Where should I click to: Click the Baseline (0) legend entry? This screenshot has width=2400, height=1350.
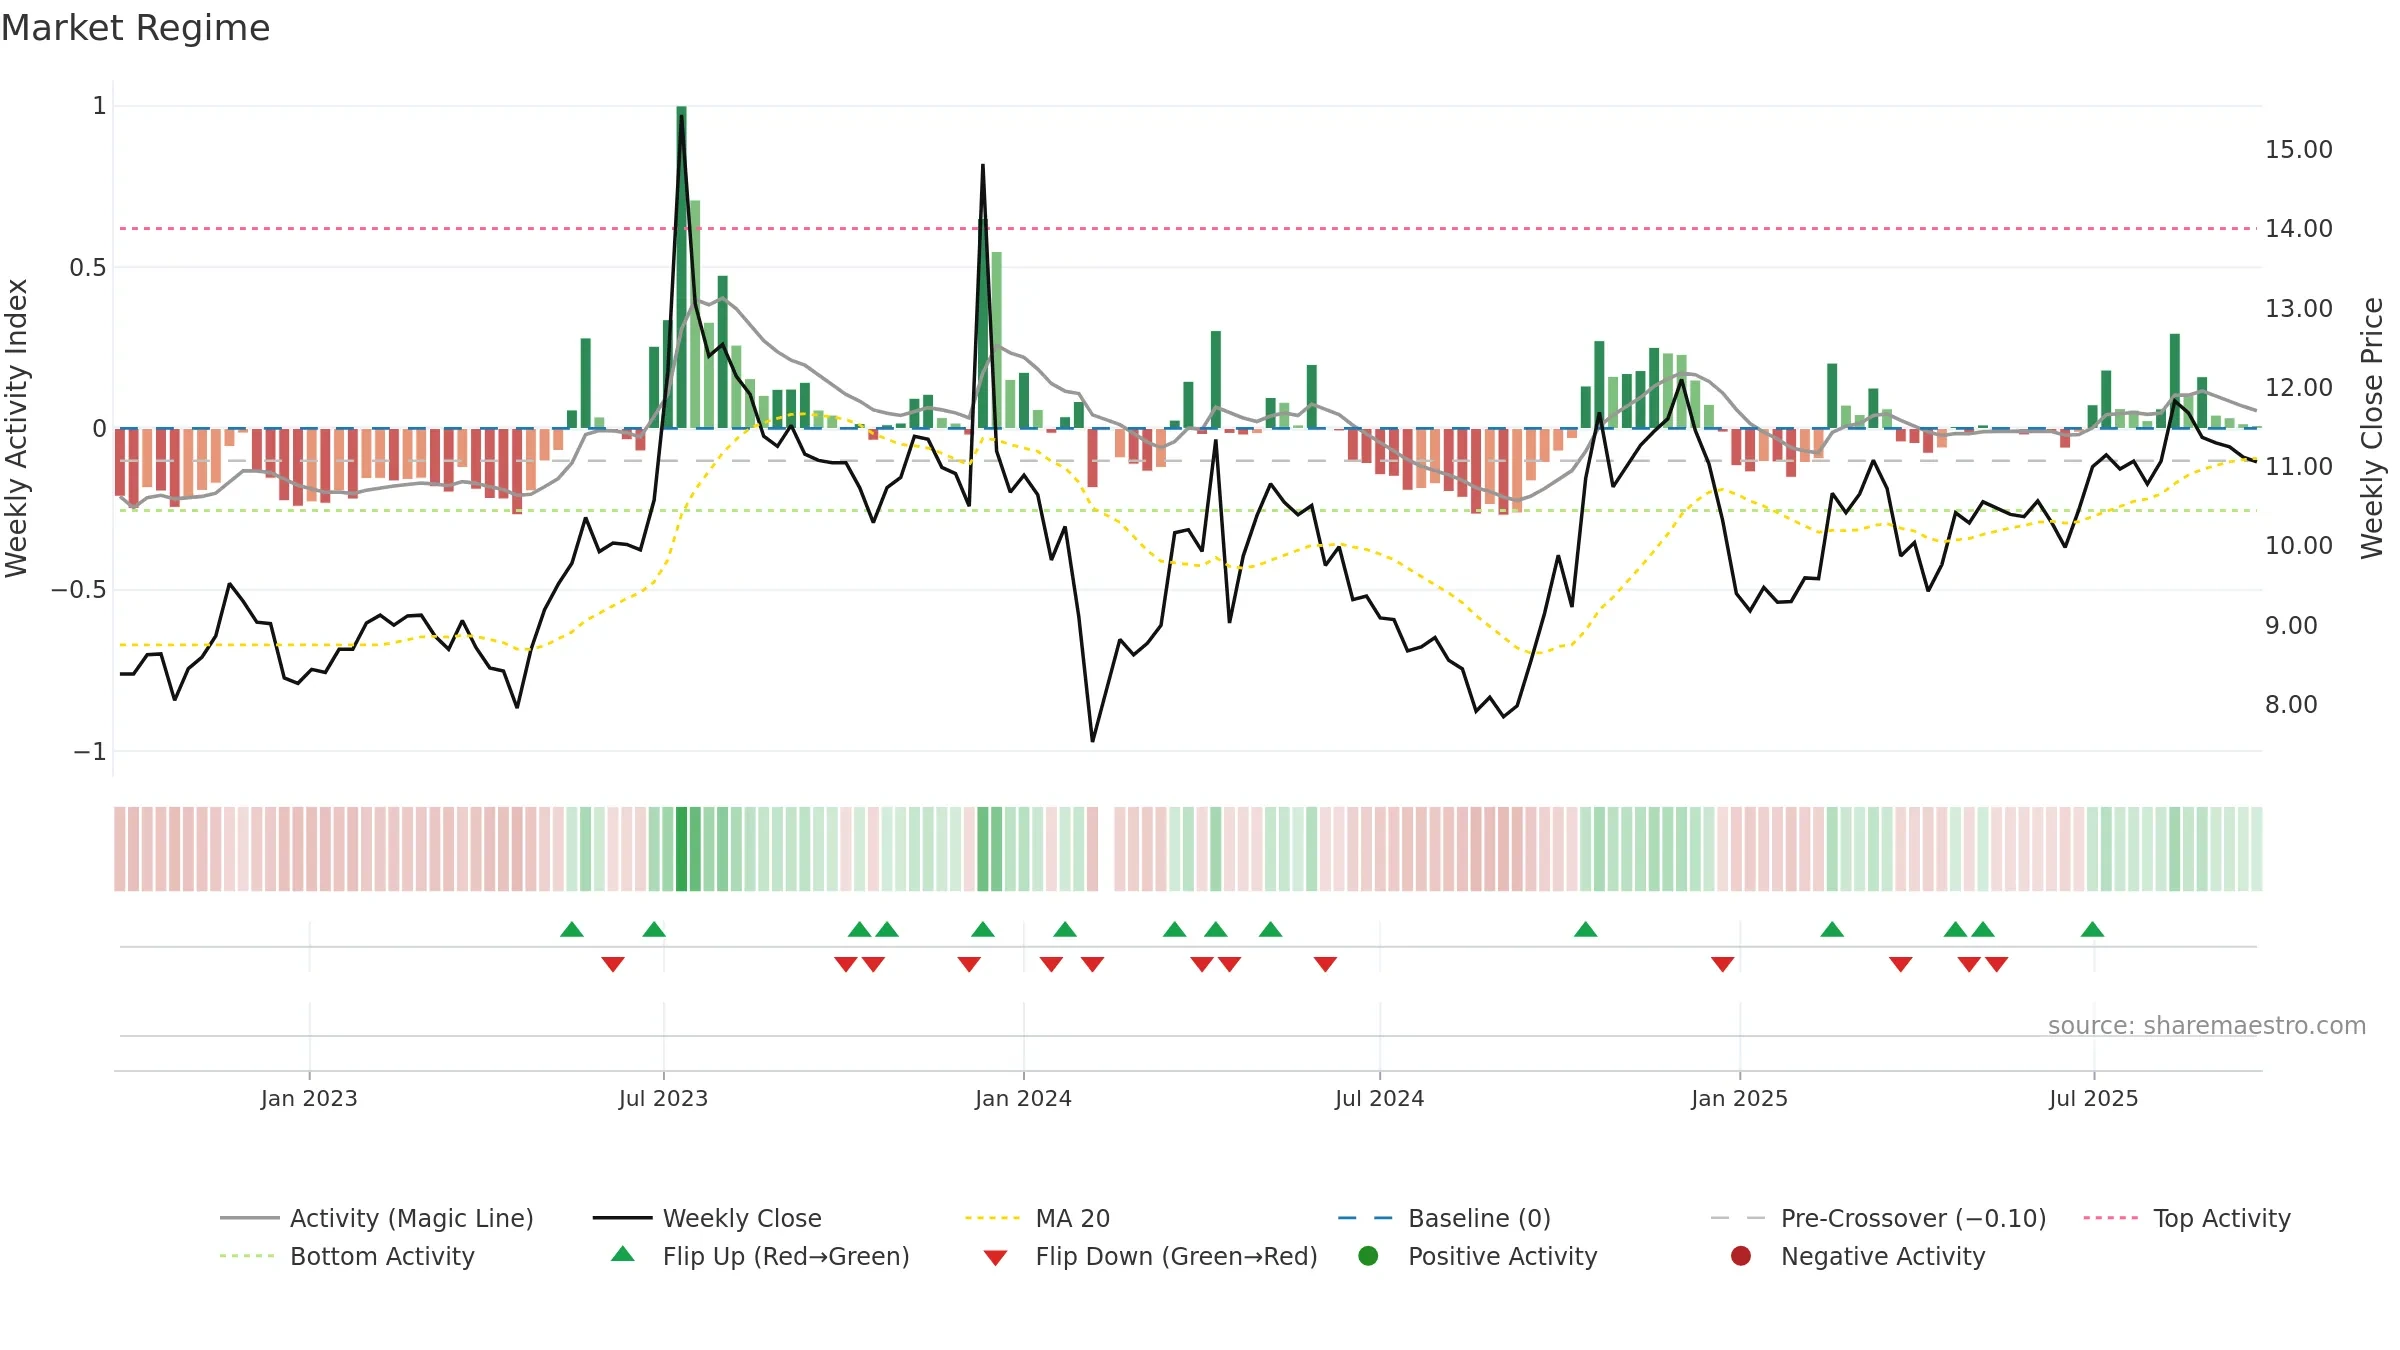1444,1218
